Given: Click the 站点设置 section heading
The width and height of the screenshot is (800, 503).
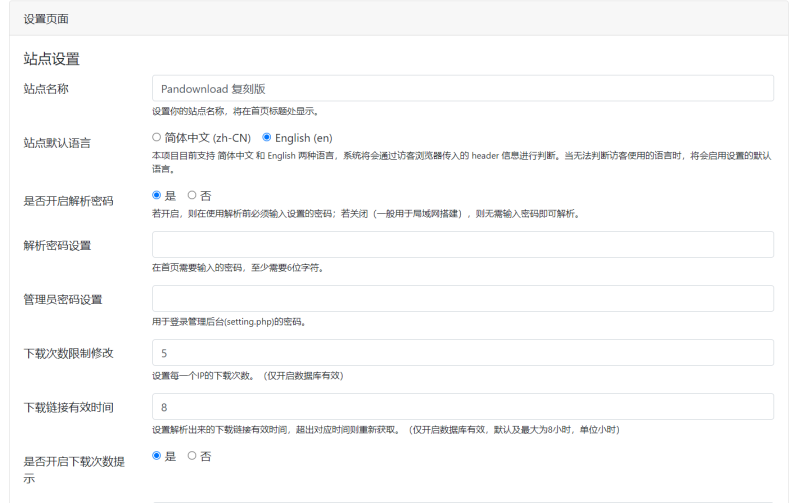Looking at the screenshot, I should [52, 60].
